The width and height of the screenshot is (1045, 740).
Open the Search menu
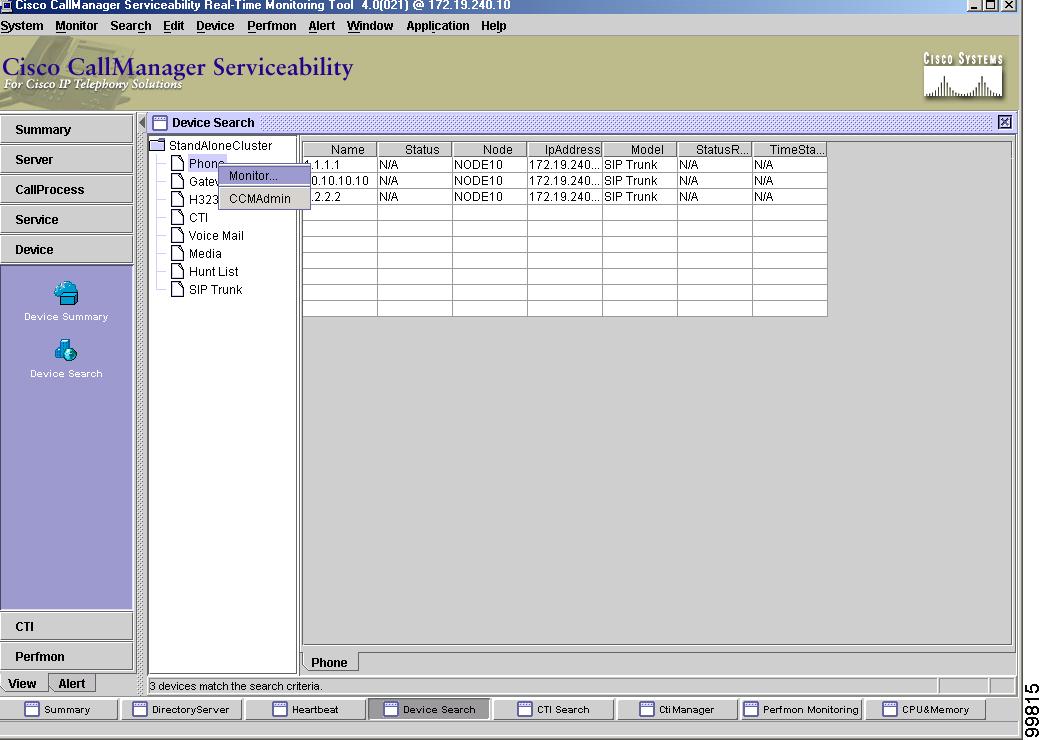[131, 26]
